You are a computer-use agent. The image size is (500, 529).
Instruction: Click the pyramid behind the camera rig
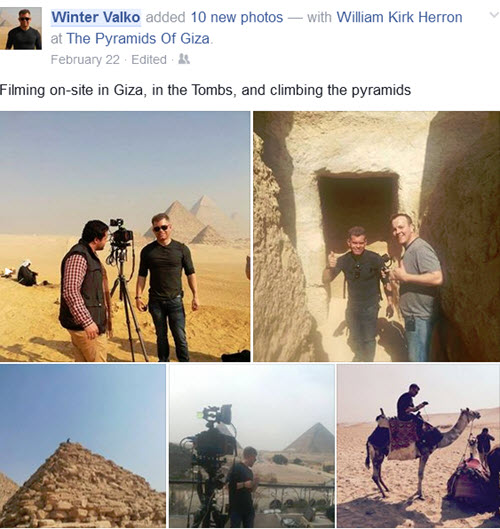(x=309, y=438)
